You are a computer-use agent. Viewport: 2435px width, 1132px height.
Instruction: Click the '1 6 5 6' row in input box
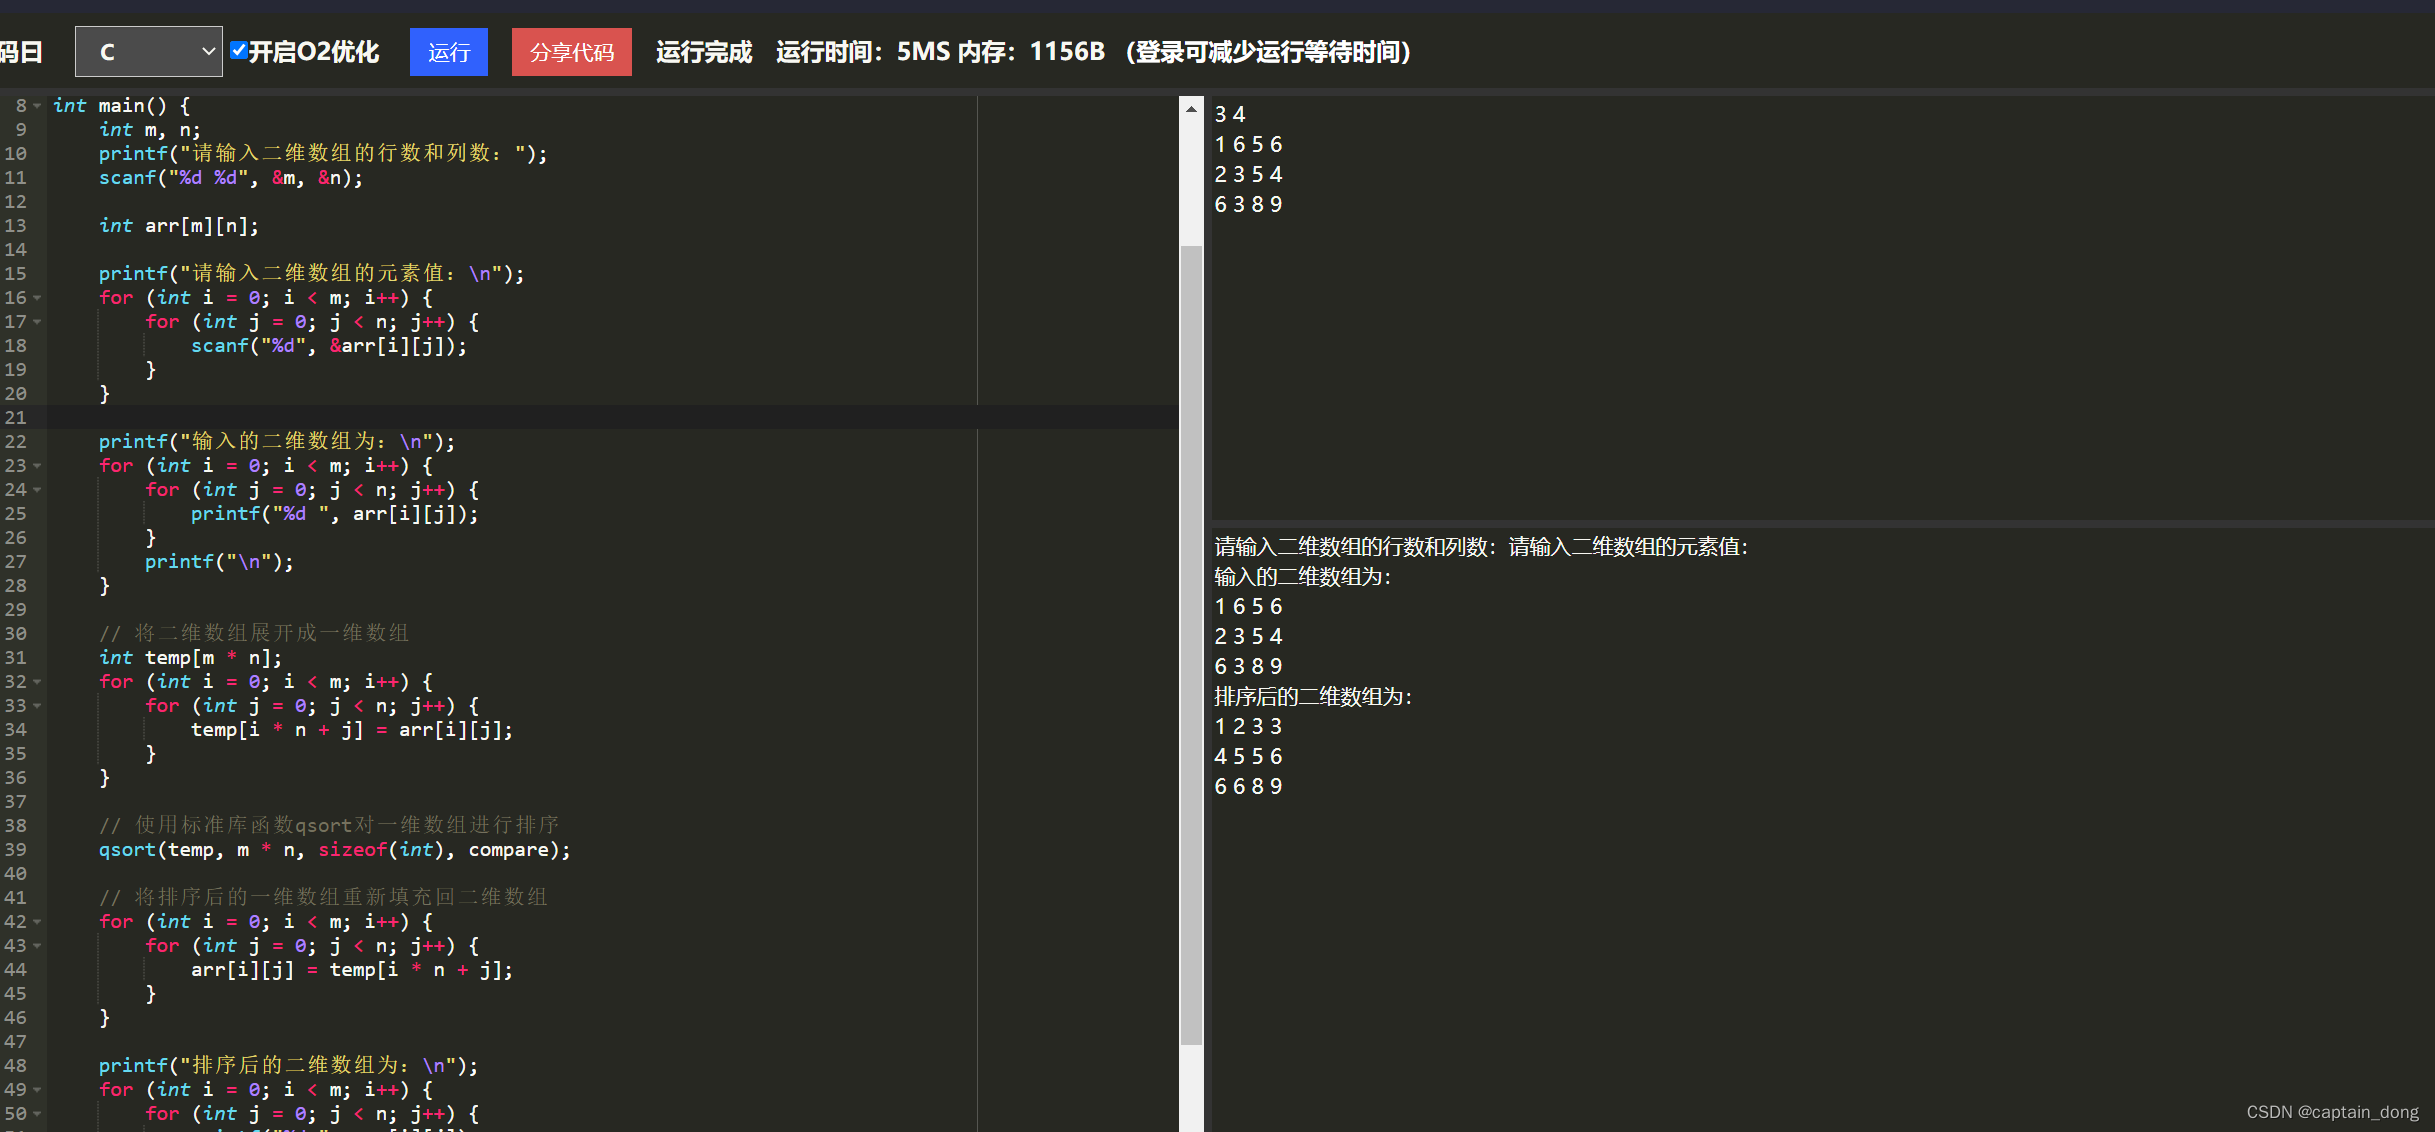tap(1248, 144)
